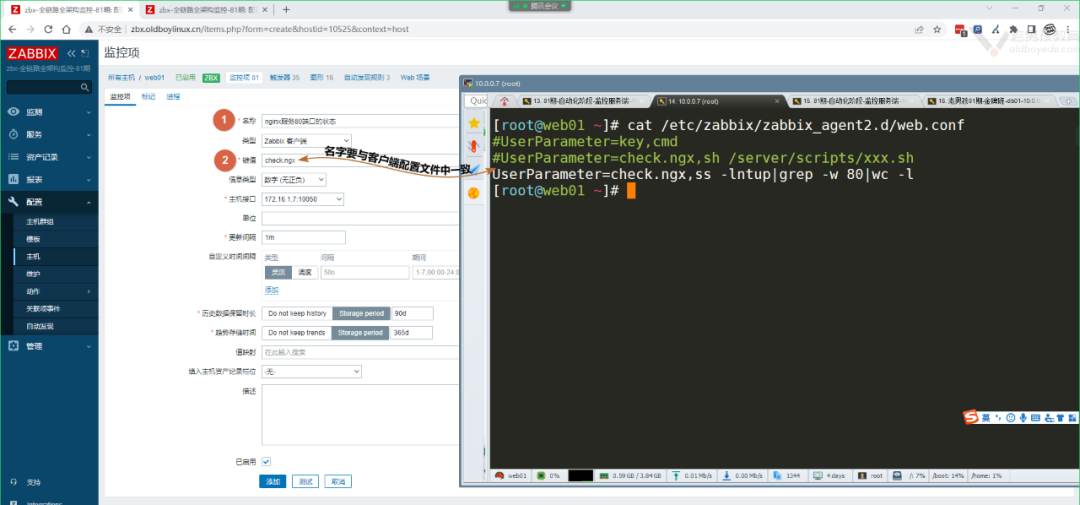
Task: Open 主机群组 in sidebar
Action: tap(40, 222)
